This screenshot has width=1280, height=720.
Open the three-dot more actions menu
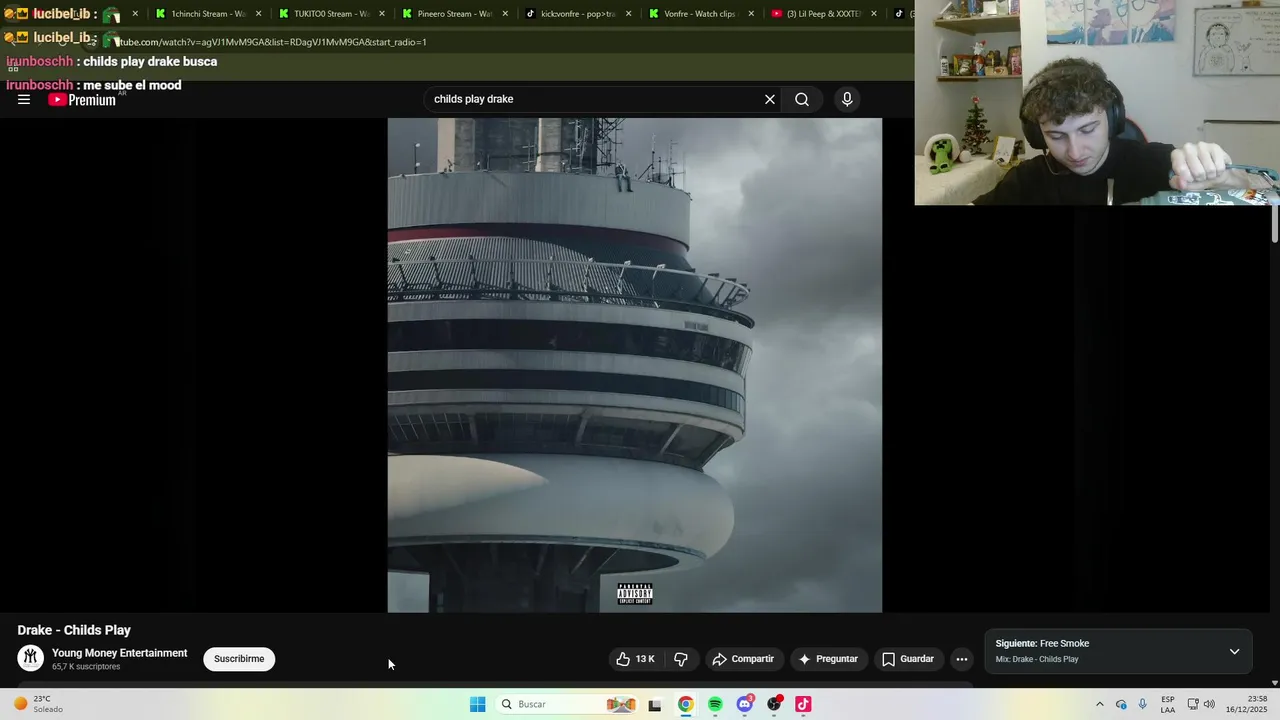[962, 659]
